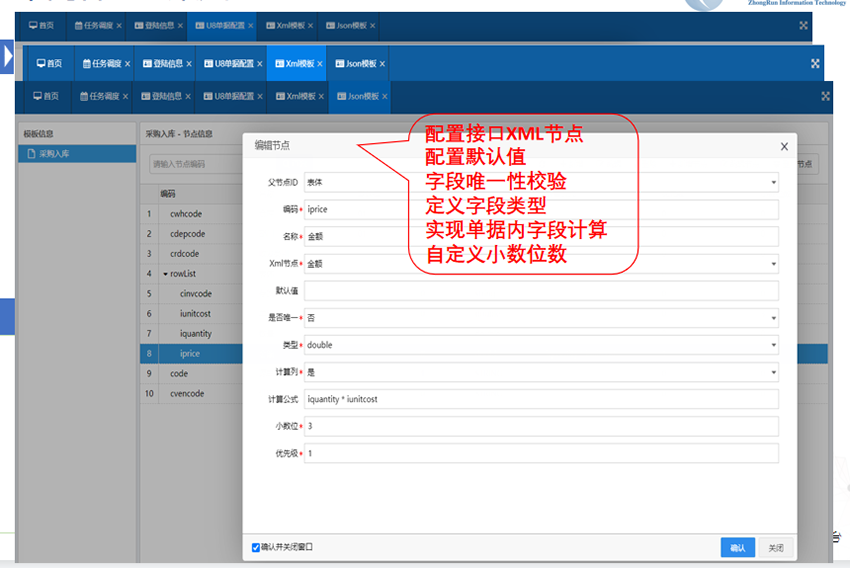Click fullscreen icon in the top tab row
The width and height of the screenshot is (850, 568).
click(x=803, y=25)
